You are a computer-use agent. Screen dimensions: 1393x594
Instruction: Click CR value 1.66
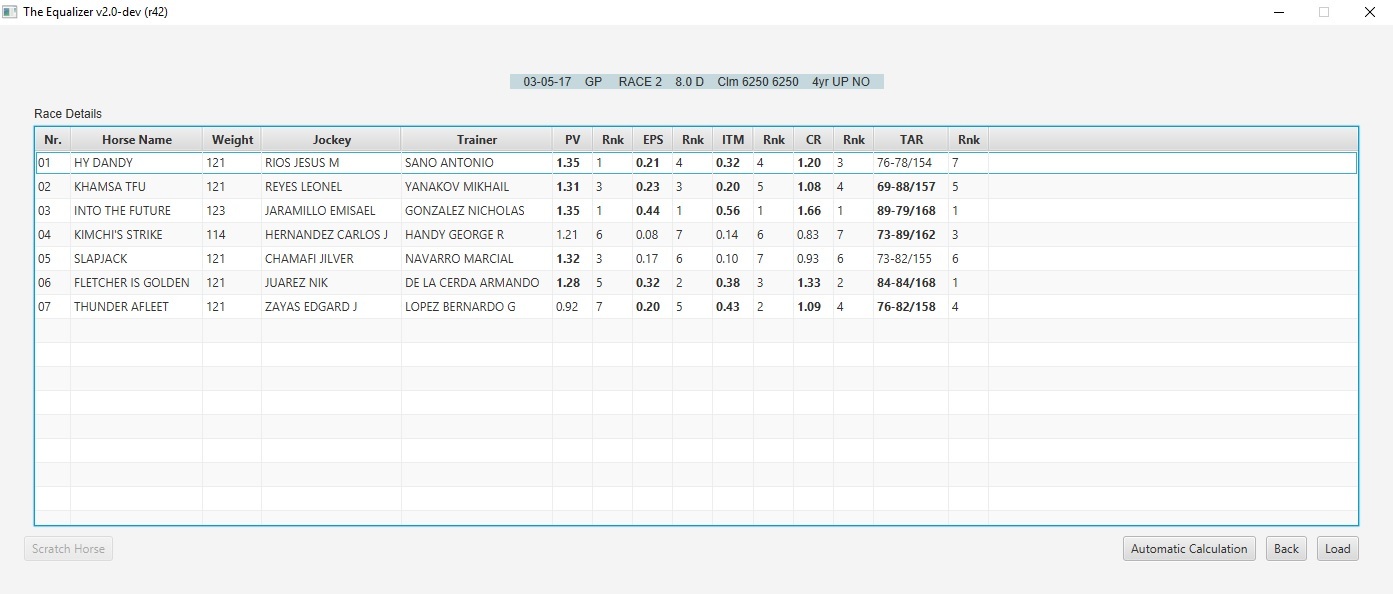click(x=809, y=211)
